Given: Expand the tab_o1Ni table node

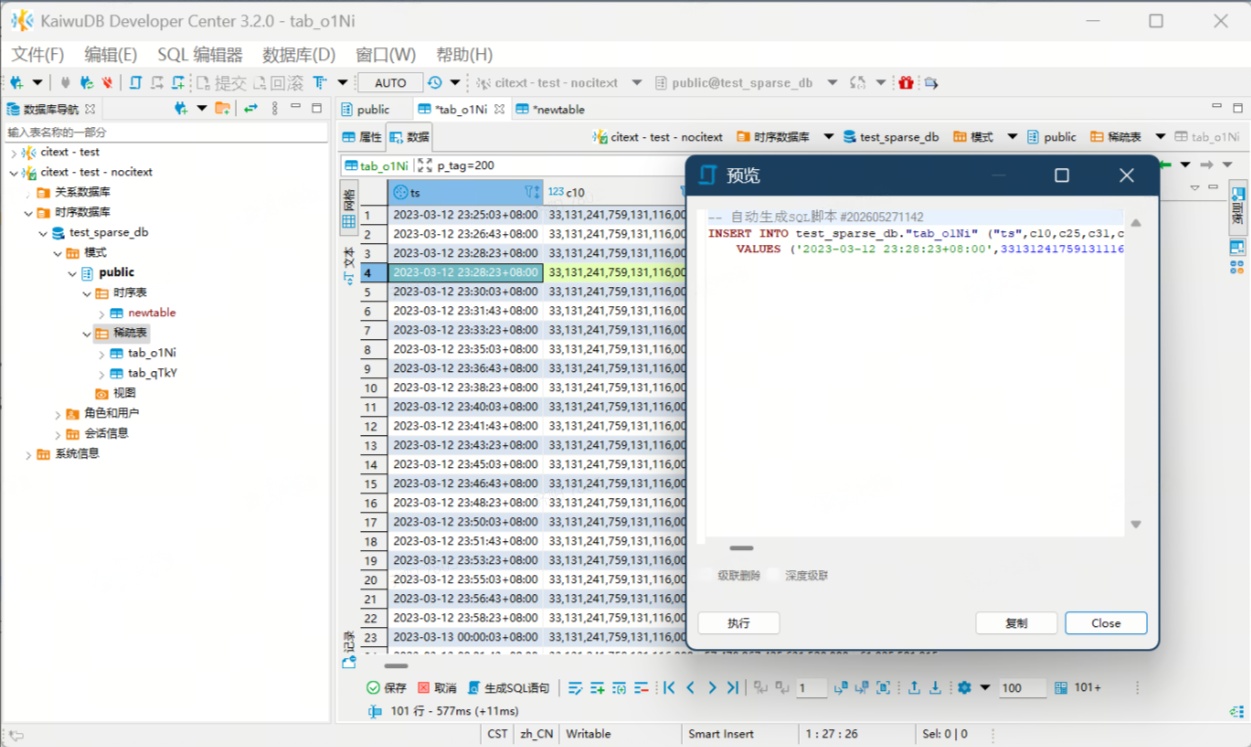Looking at the screenshot, I should pos(101,353).
